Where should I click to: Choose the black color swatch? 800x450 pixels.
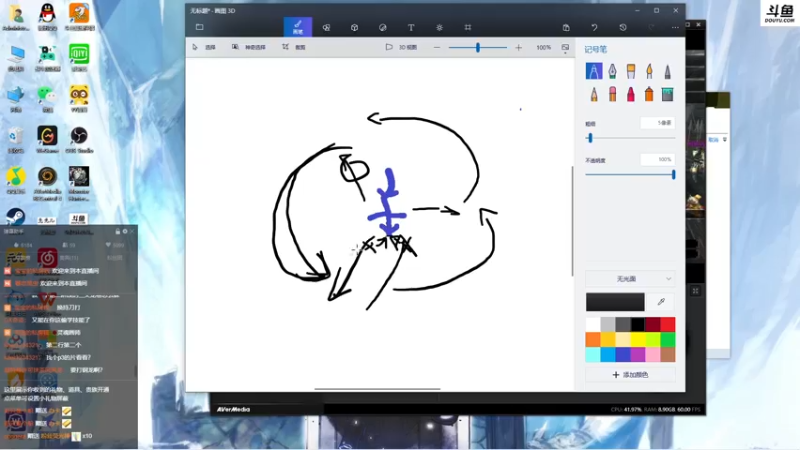pyautogui.click(x=638, y=324)
